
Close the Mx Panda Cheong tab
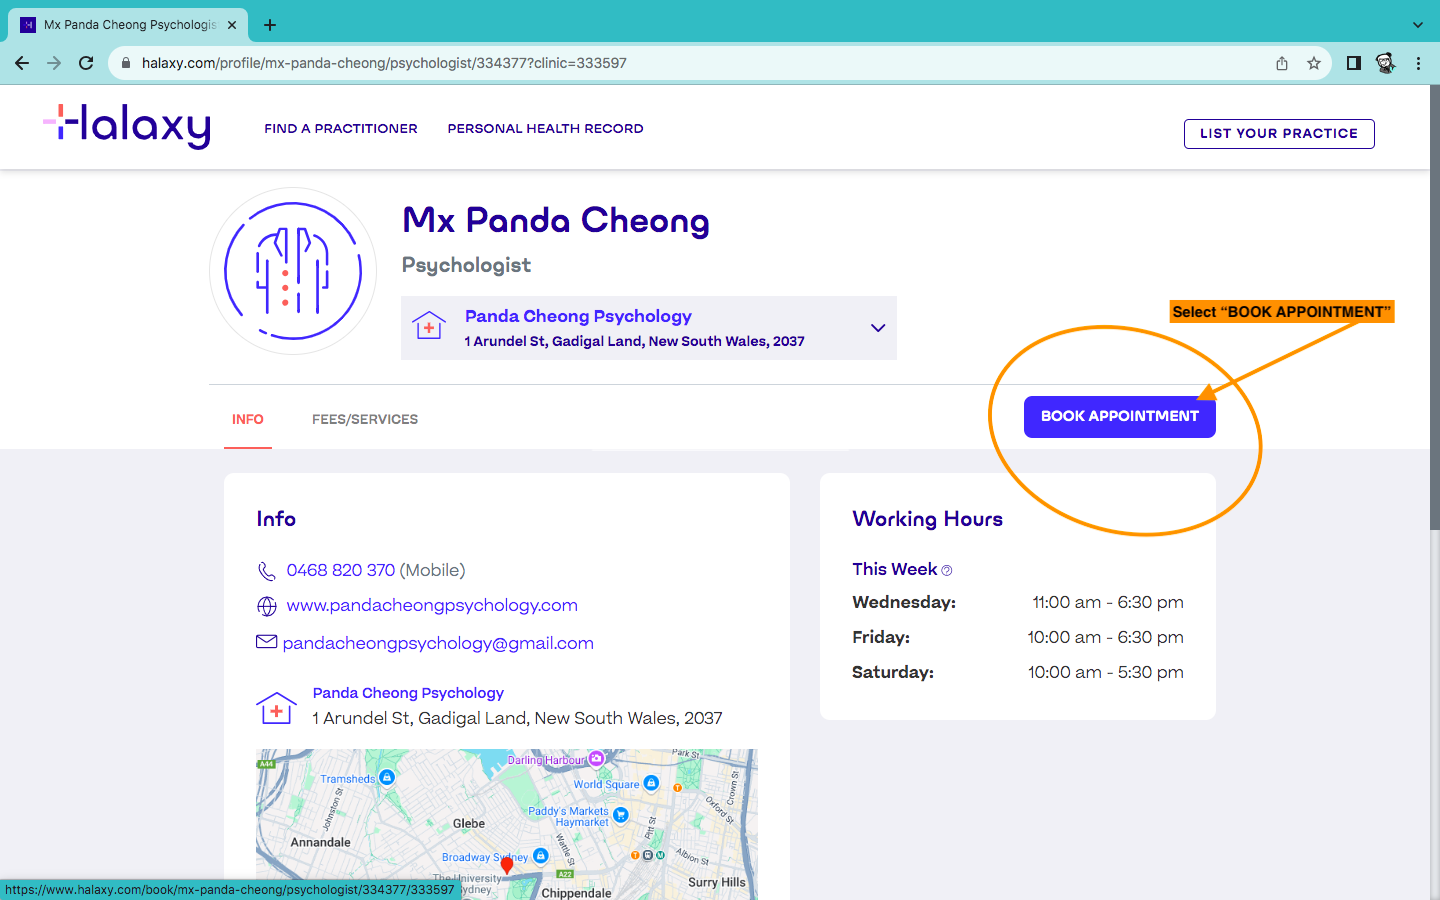[232, 25]
